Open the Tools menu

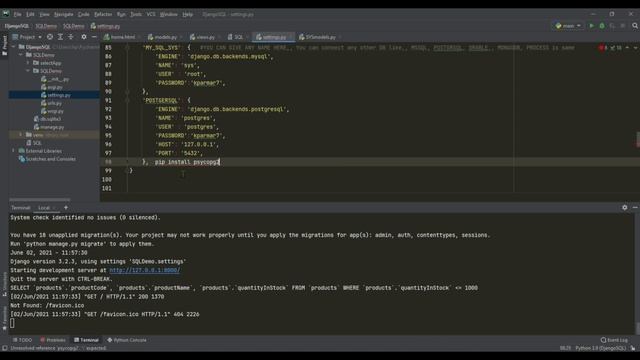[x=136, y=14]
